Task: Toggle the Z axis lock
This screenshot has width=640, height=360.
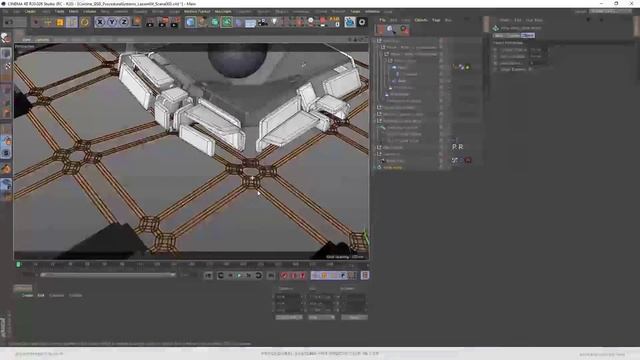Action: (x=124, y=22)
